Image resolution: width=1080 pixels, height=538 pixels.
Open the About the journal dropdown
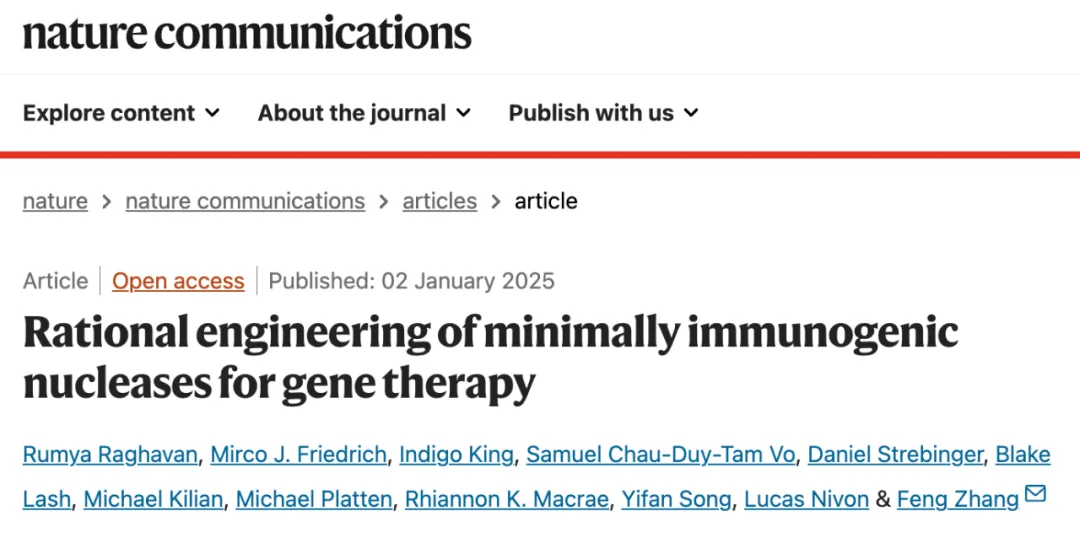[x=364, y=113]
